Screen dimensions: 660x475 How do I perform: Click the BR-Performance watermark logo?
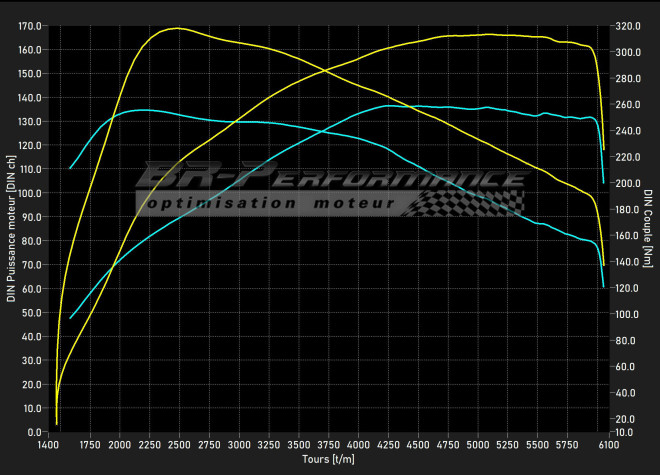[330, 180]
